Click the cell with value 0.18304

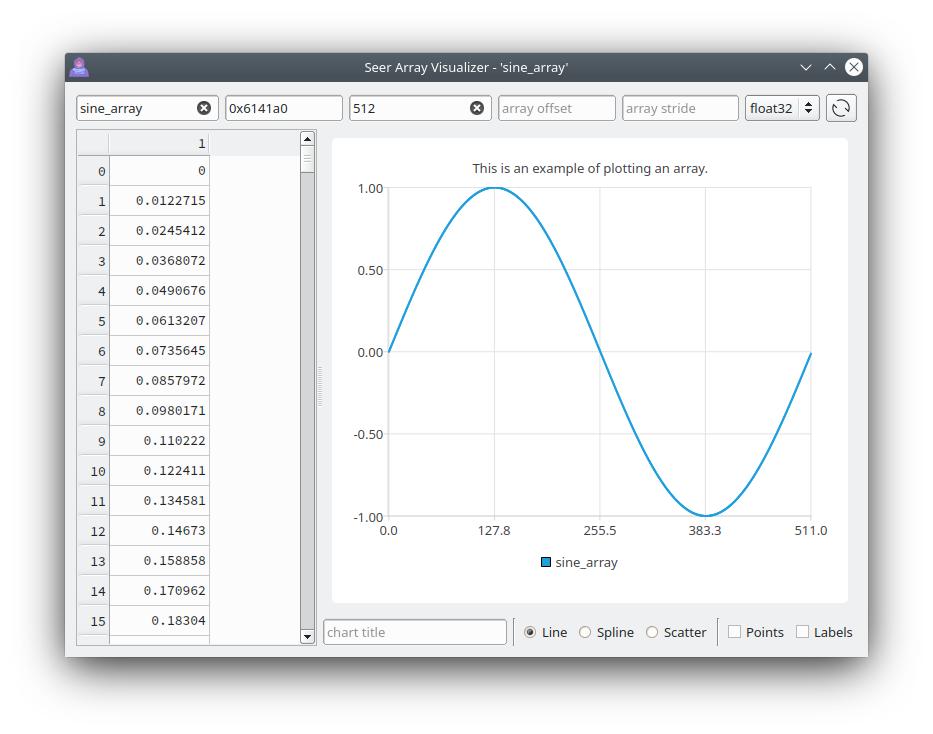click(159, 621)
